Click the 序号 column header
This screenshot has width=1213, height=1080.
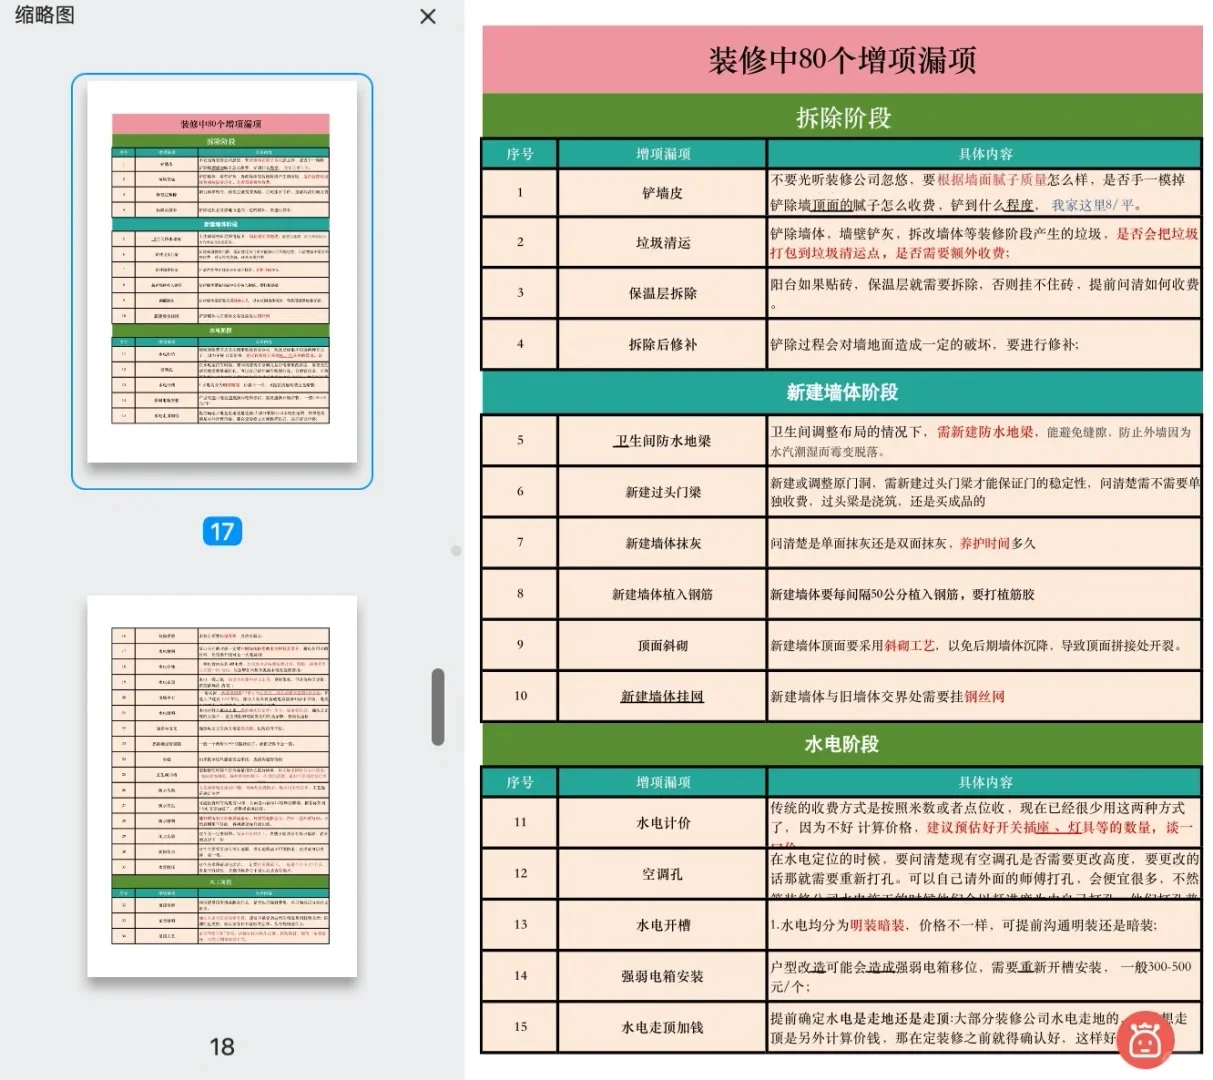point(518,154)
